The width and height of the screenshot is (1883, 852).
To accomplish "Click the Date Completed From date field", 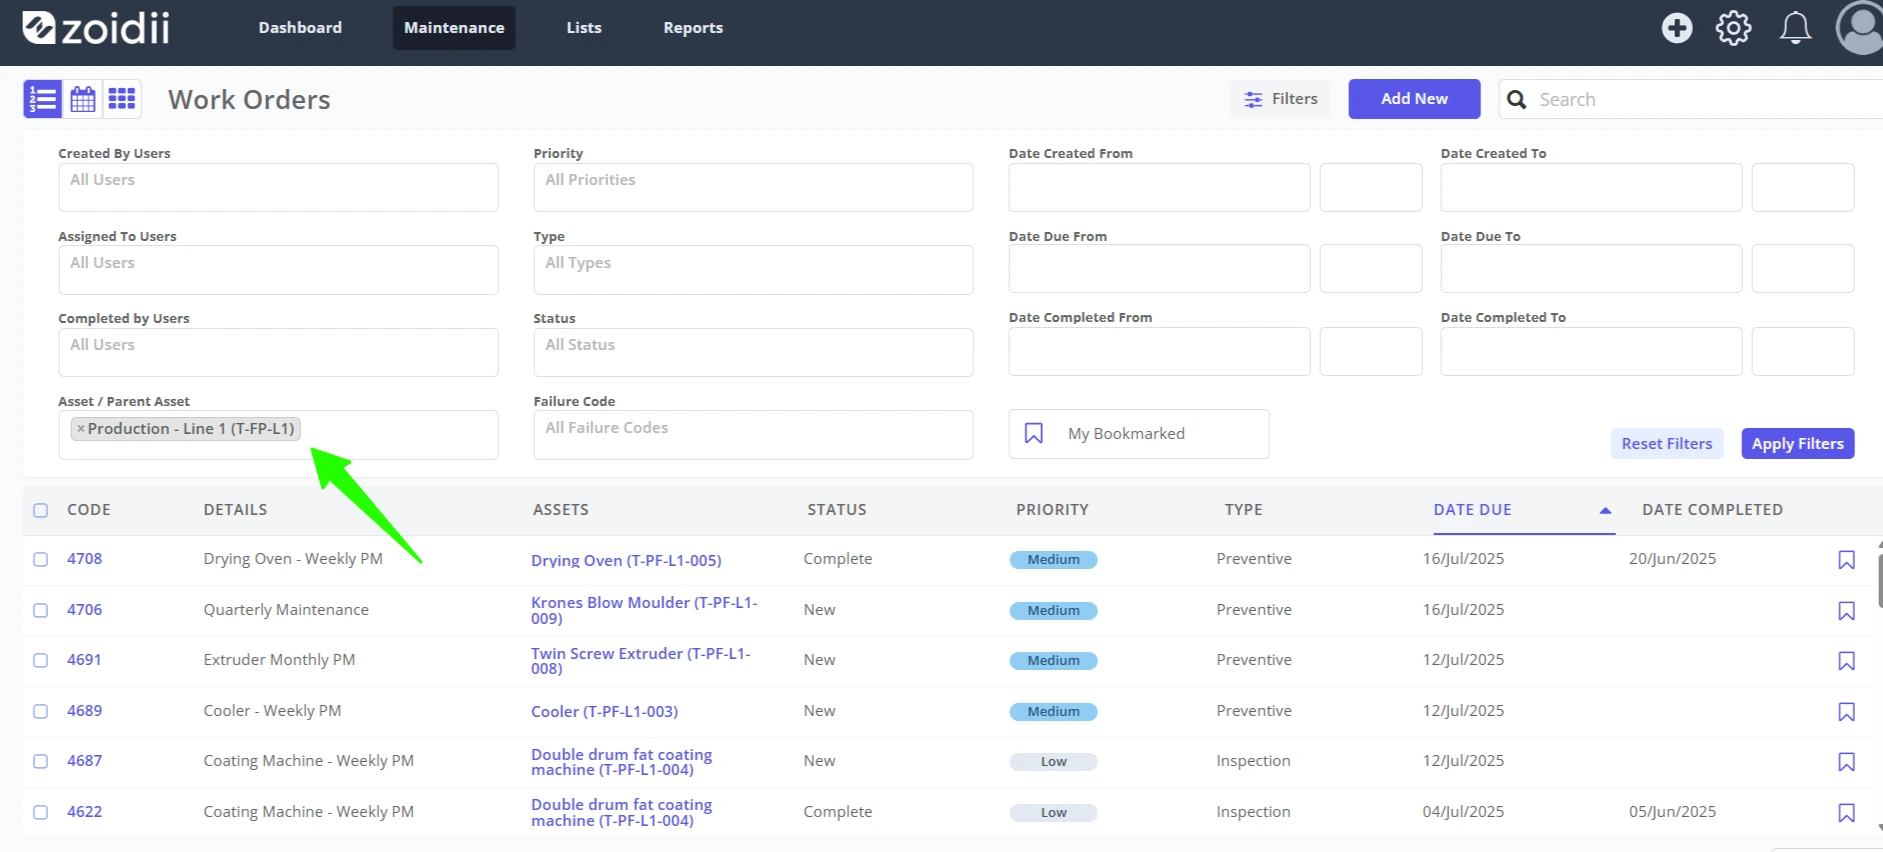I will [1159, 351].
